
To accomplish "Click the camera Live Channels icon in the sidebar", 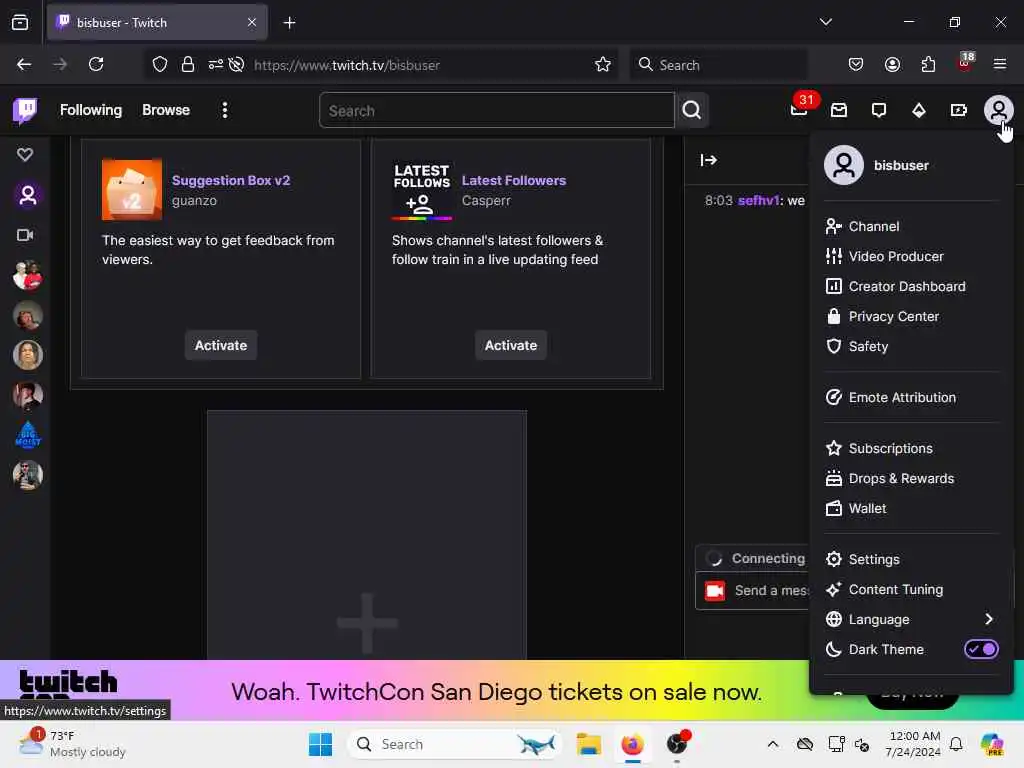I will (x=25, y=235).
